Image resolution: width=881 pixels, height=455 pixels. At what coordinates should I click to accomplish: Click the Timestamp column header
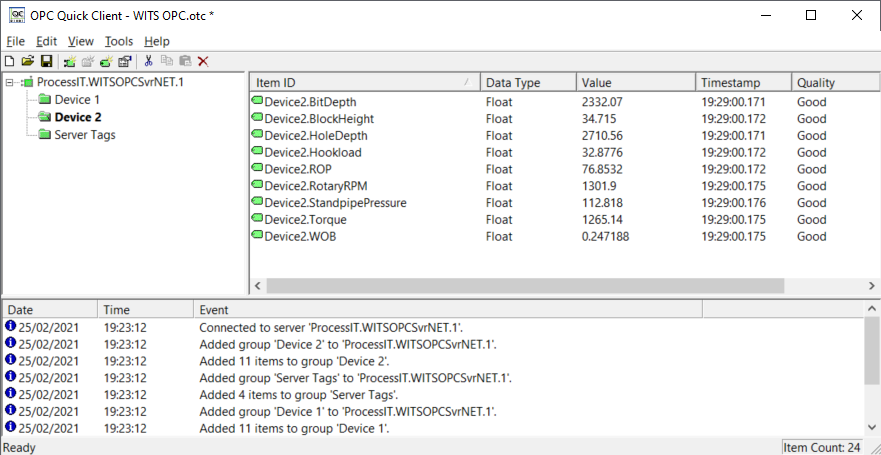click(743, 83)
